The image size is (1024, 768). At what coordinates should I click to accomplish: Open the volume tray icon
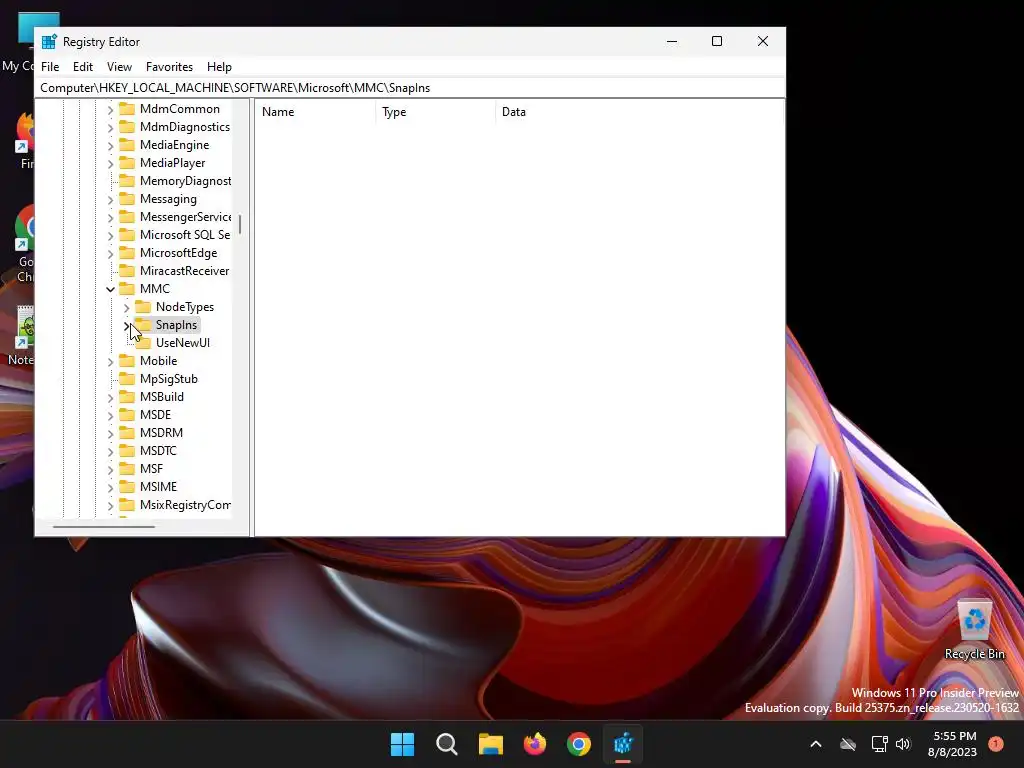(x=903, y=744)
